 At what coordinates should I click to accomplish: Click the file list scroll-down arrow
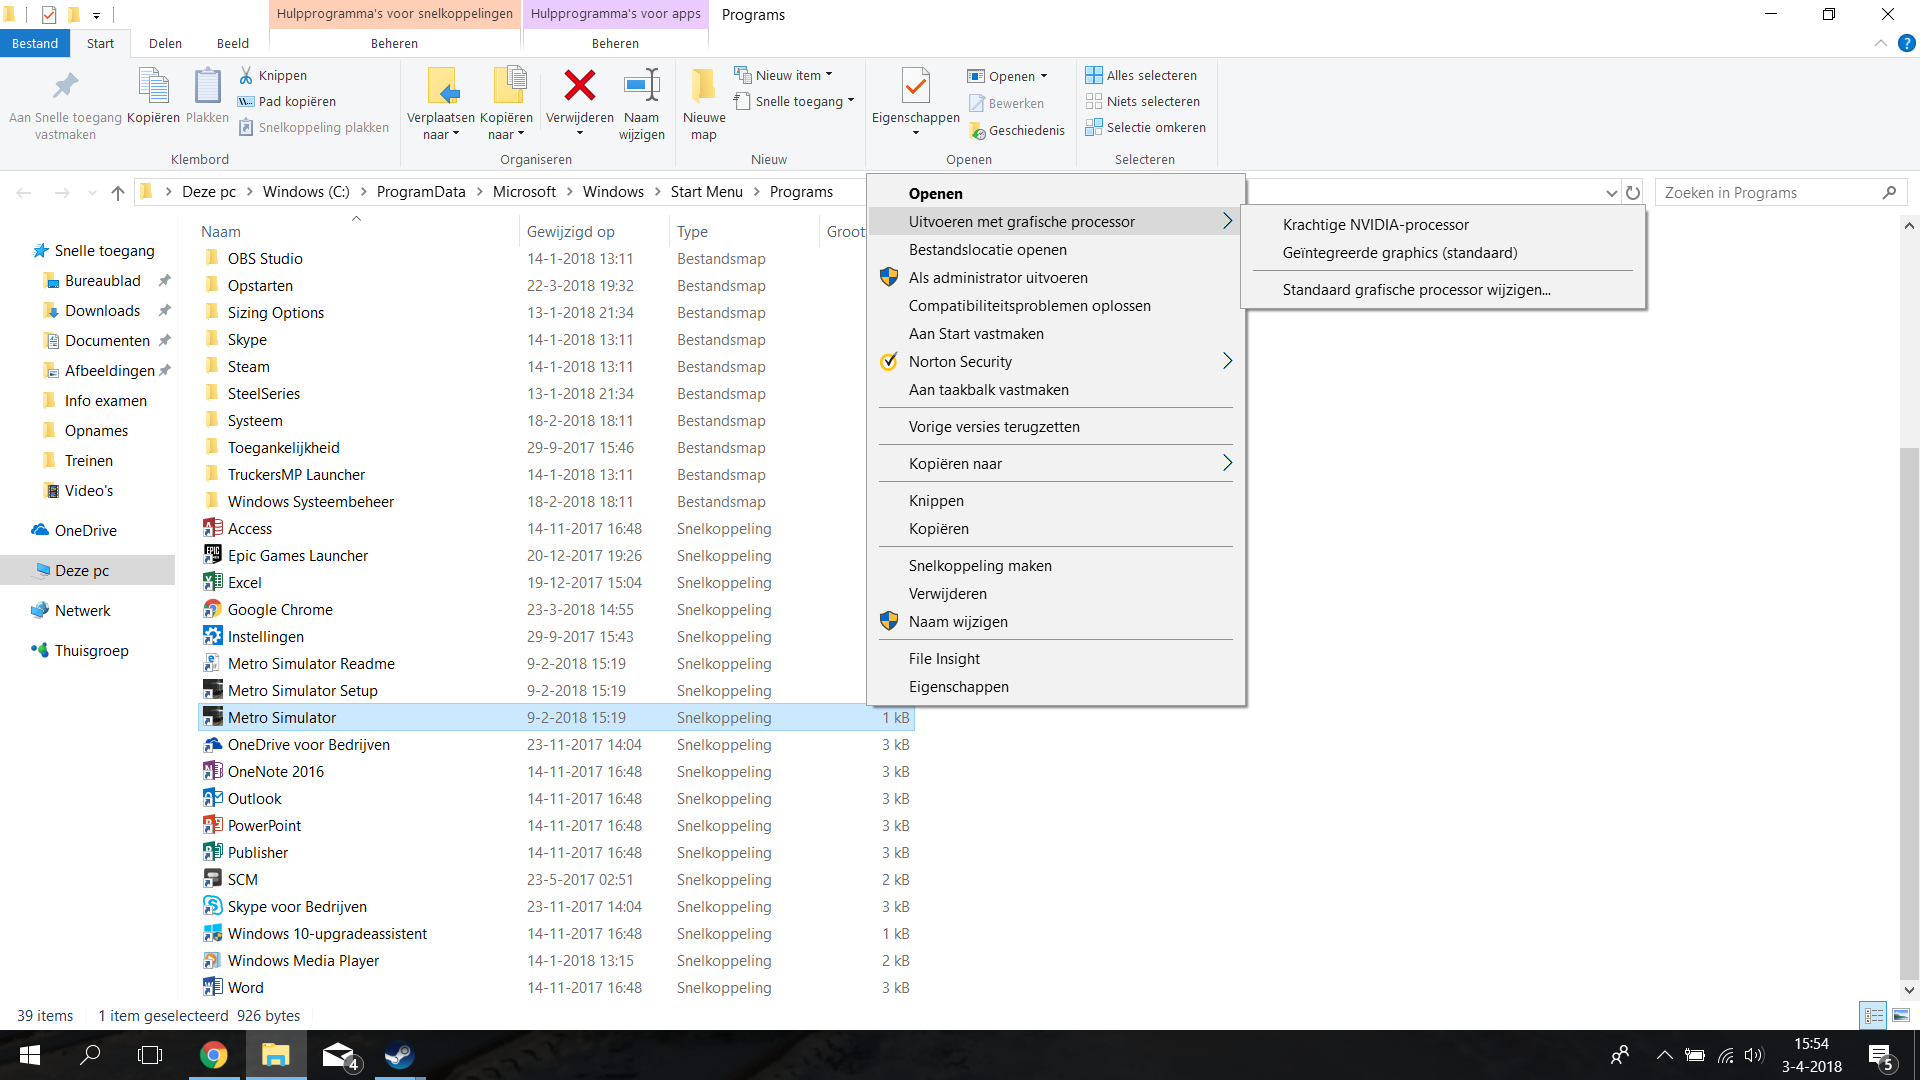[x=1909, y=990]
